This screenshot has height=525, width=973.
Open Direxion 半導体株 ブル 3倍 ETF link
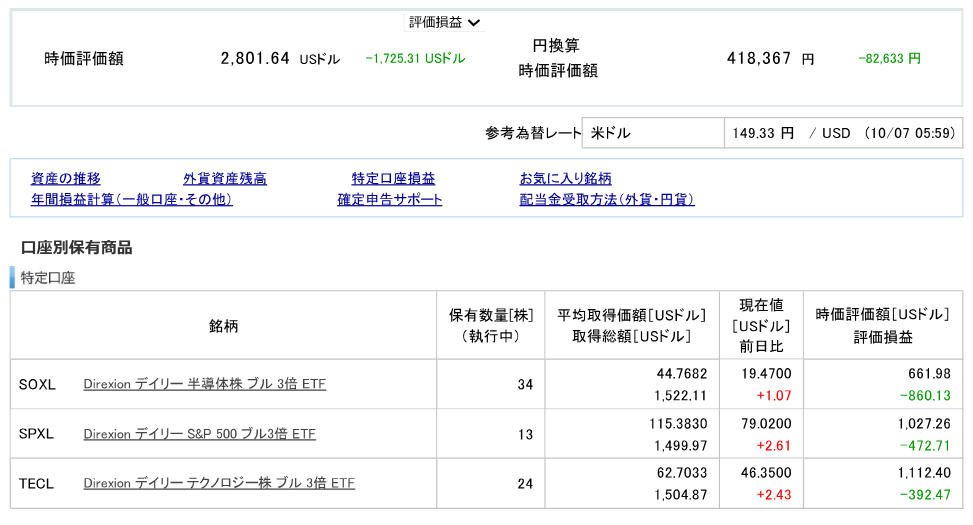(205, 384)
